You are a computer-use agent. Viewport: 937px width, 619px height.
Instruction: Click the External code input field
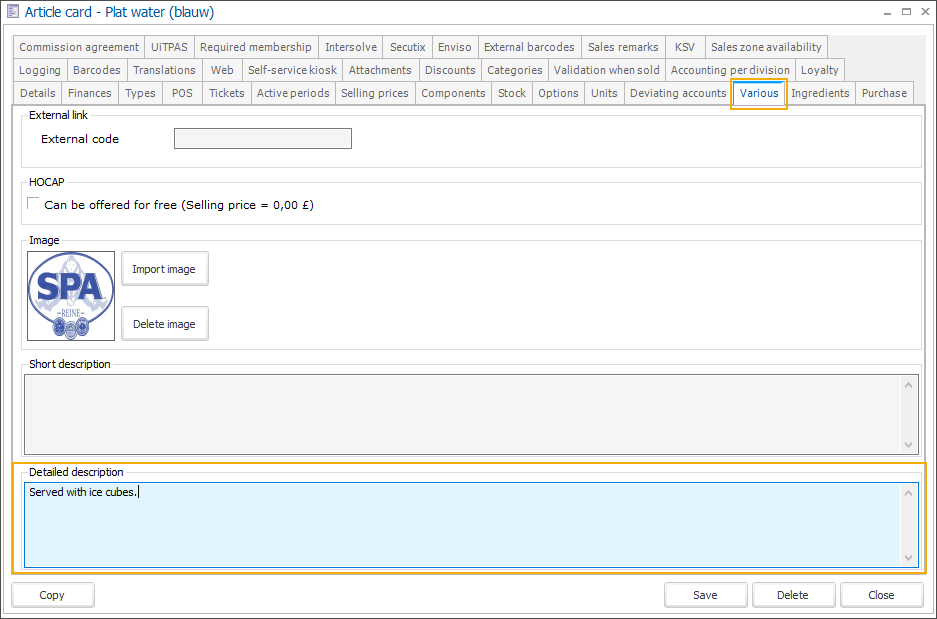coord(263,139)
